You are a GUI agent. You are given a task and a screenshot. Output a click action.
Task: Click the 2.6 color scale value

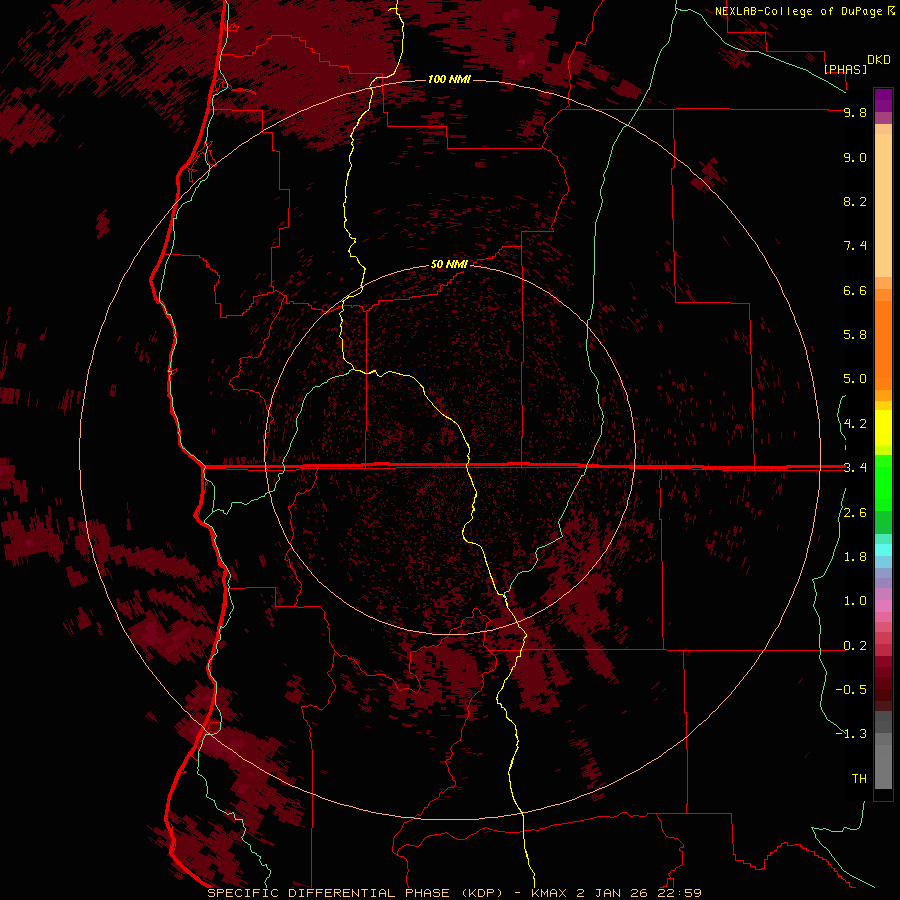(855, 513)
